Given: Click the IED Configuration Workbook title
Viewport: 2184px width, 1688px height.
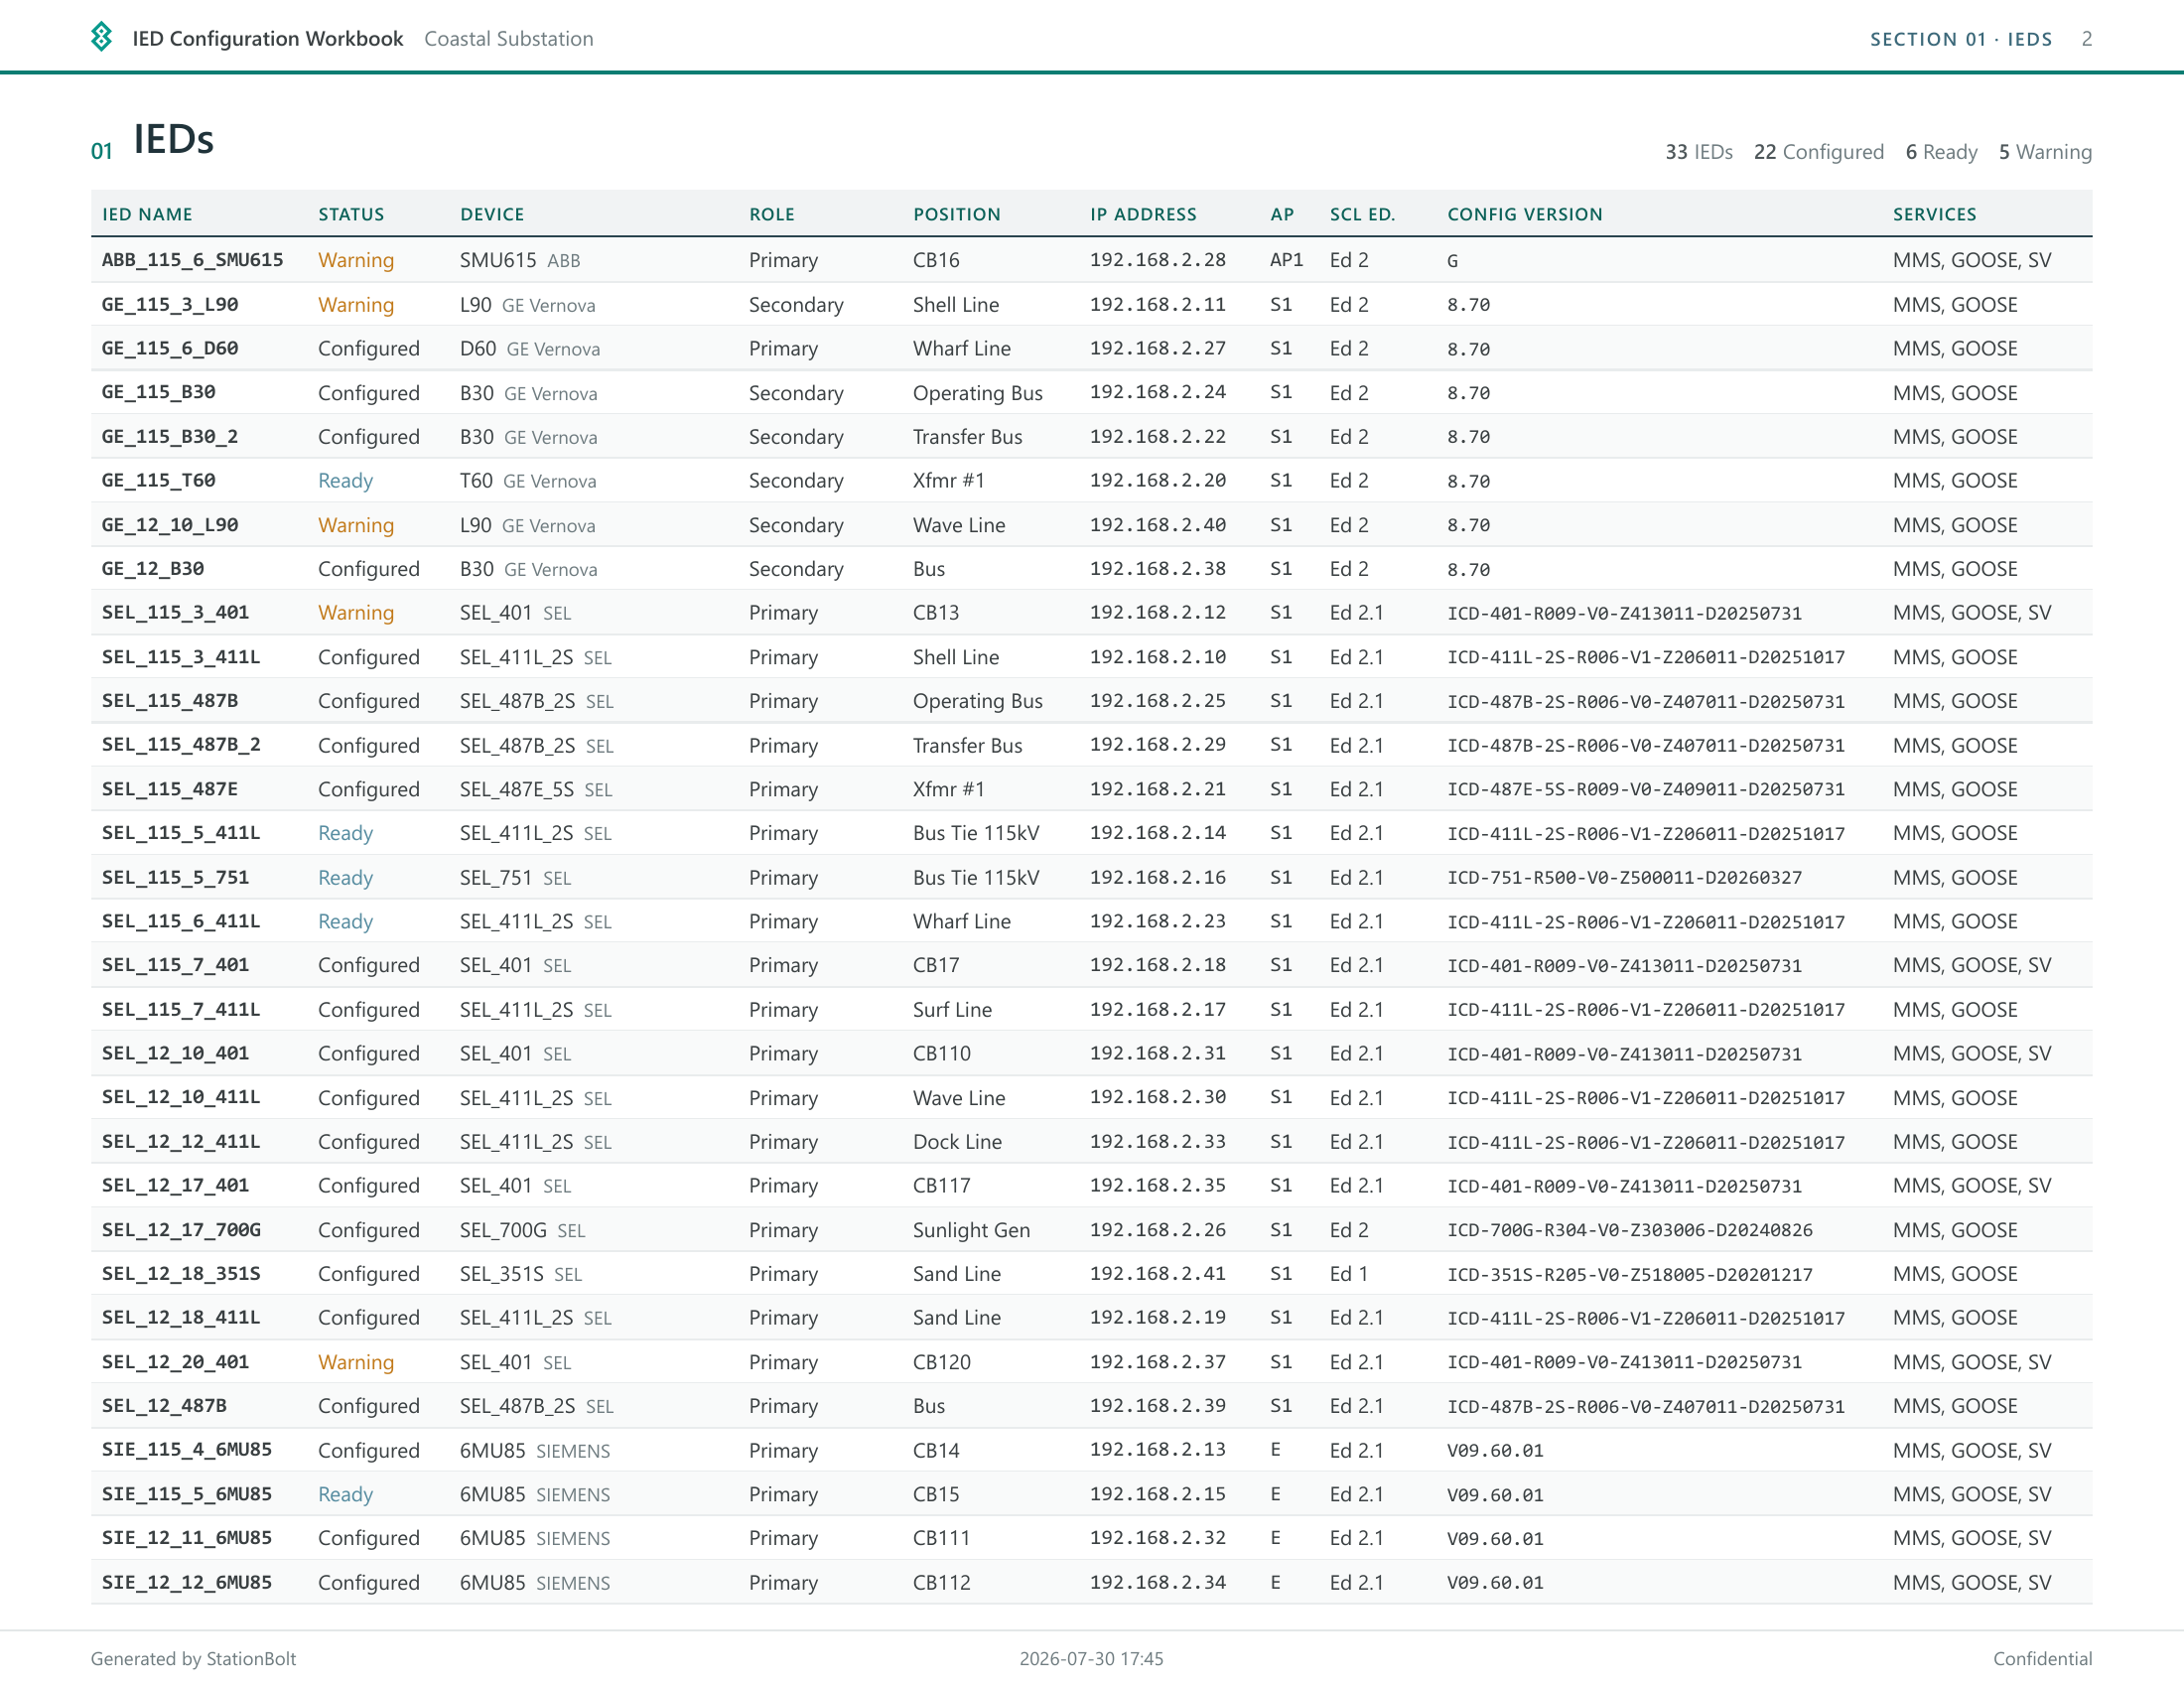Looking at the screenshot, I should [268, 39].
